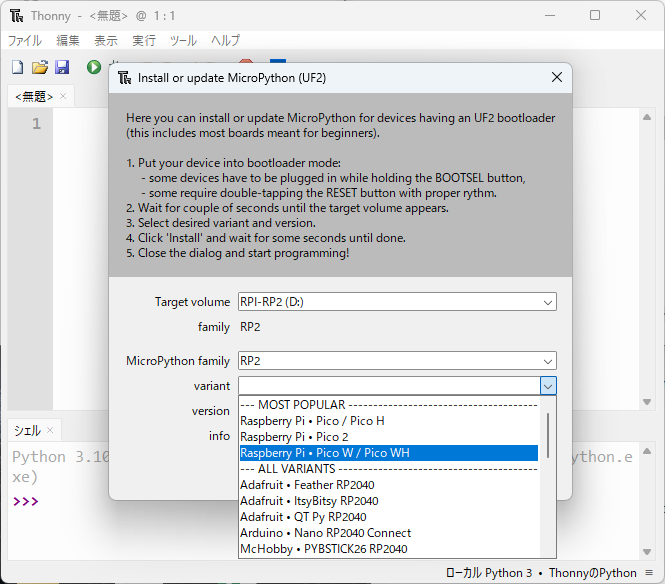Close the Install or update MicroPython dialog
Screen dimensions: 665x584
coord(557,77)
